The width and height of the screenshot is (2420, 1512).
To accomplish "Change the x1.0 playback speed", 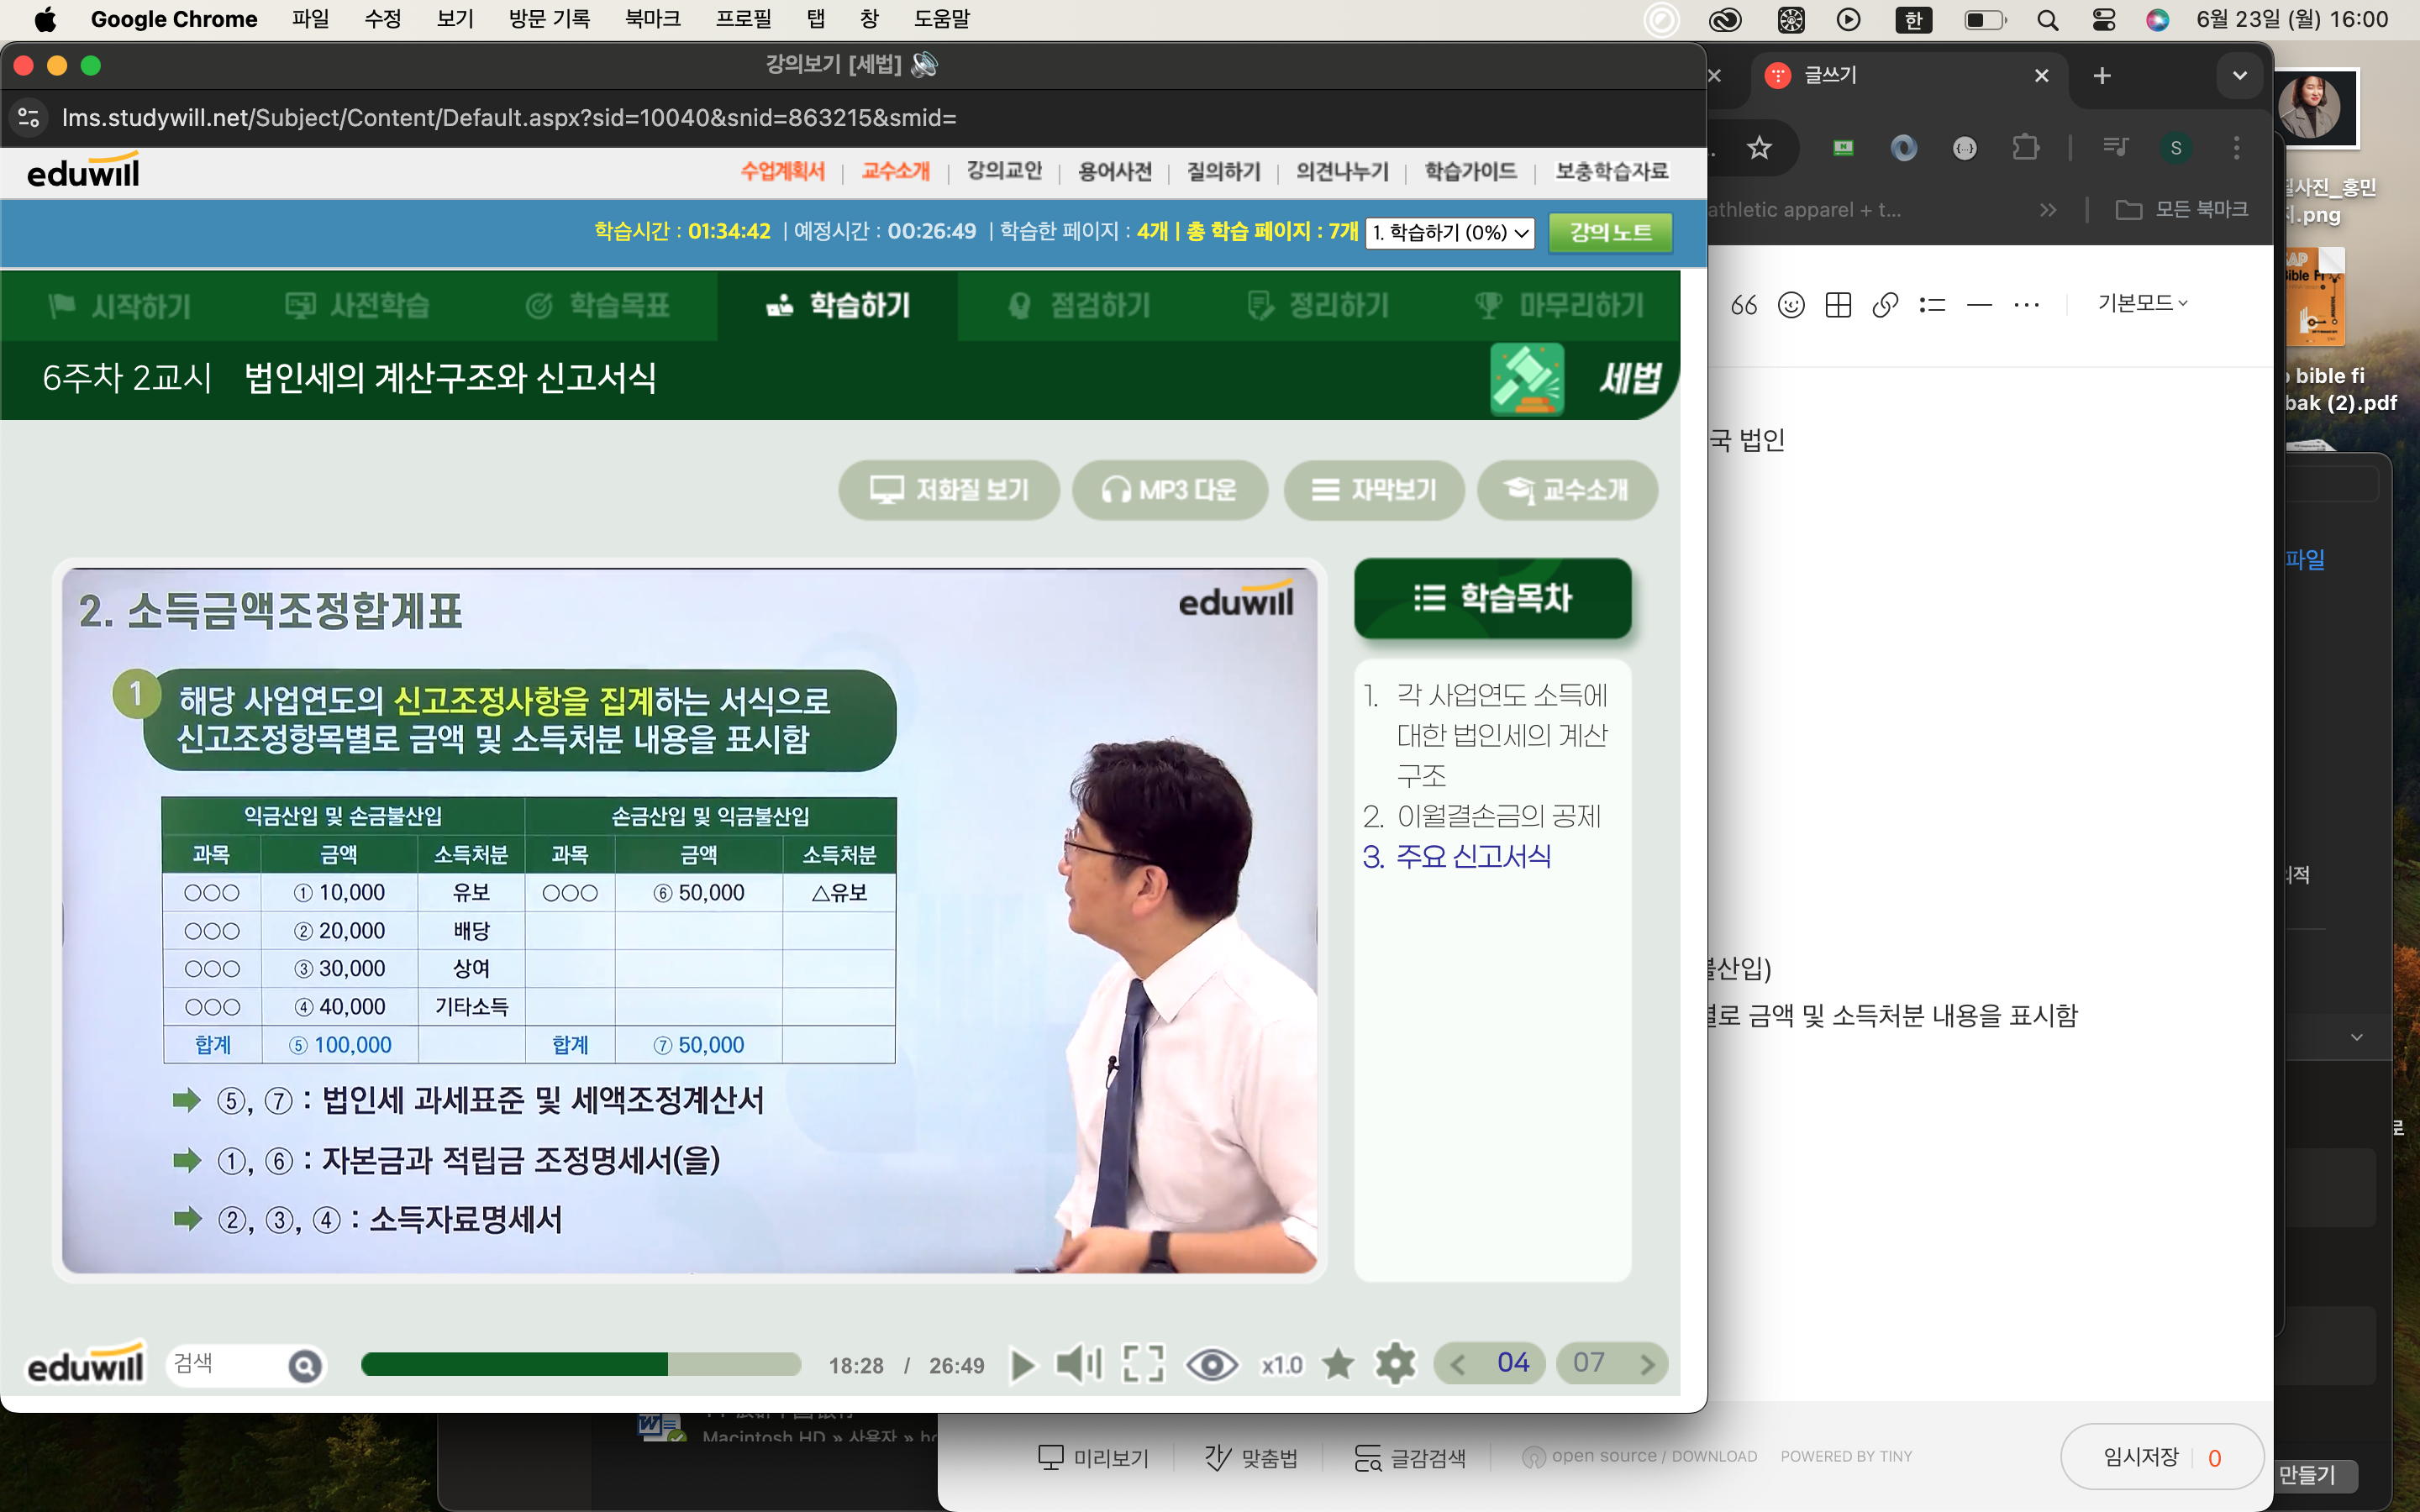I will (1281, 1365).
